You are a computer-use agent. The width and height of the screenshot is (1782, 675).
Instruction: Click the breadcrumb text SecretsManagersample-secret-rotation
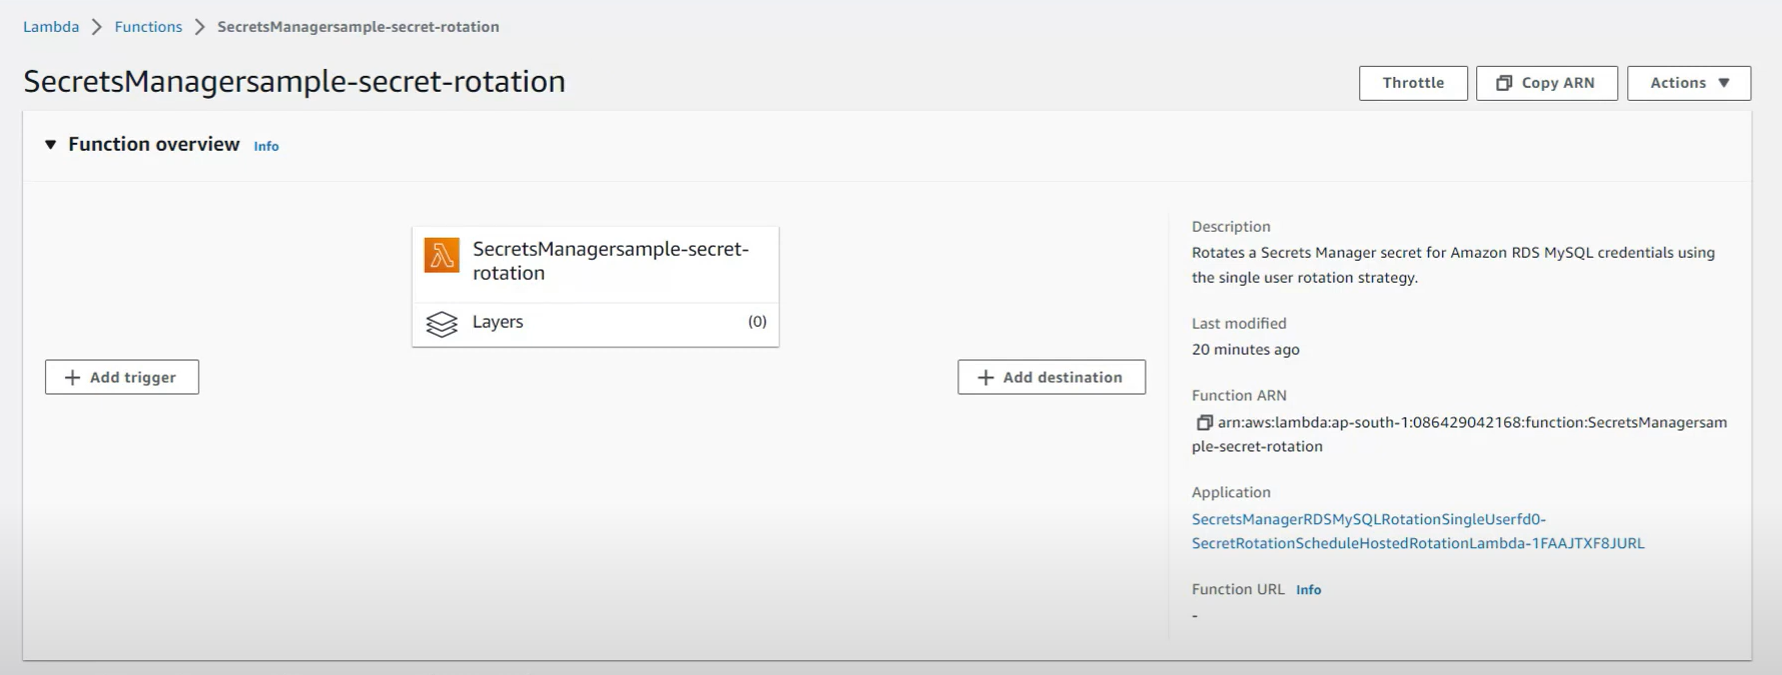(x=358, y=27)
